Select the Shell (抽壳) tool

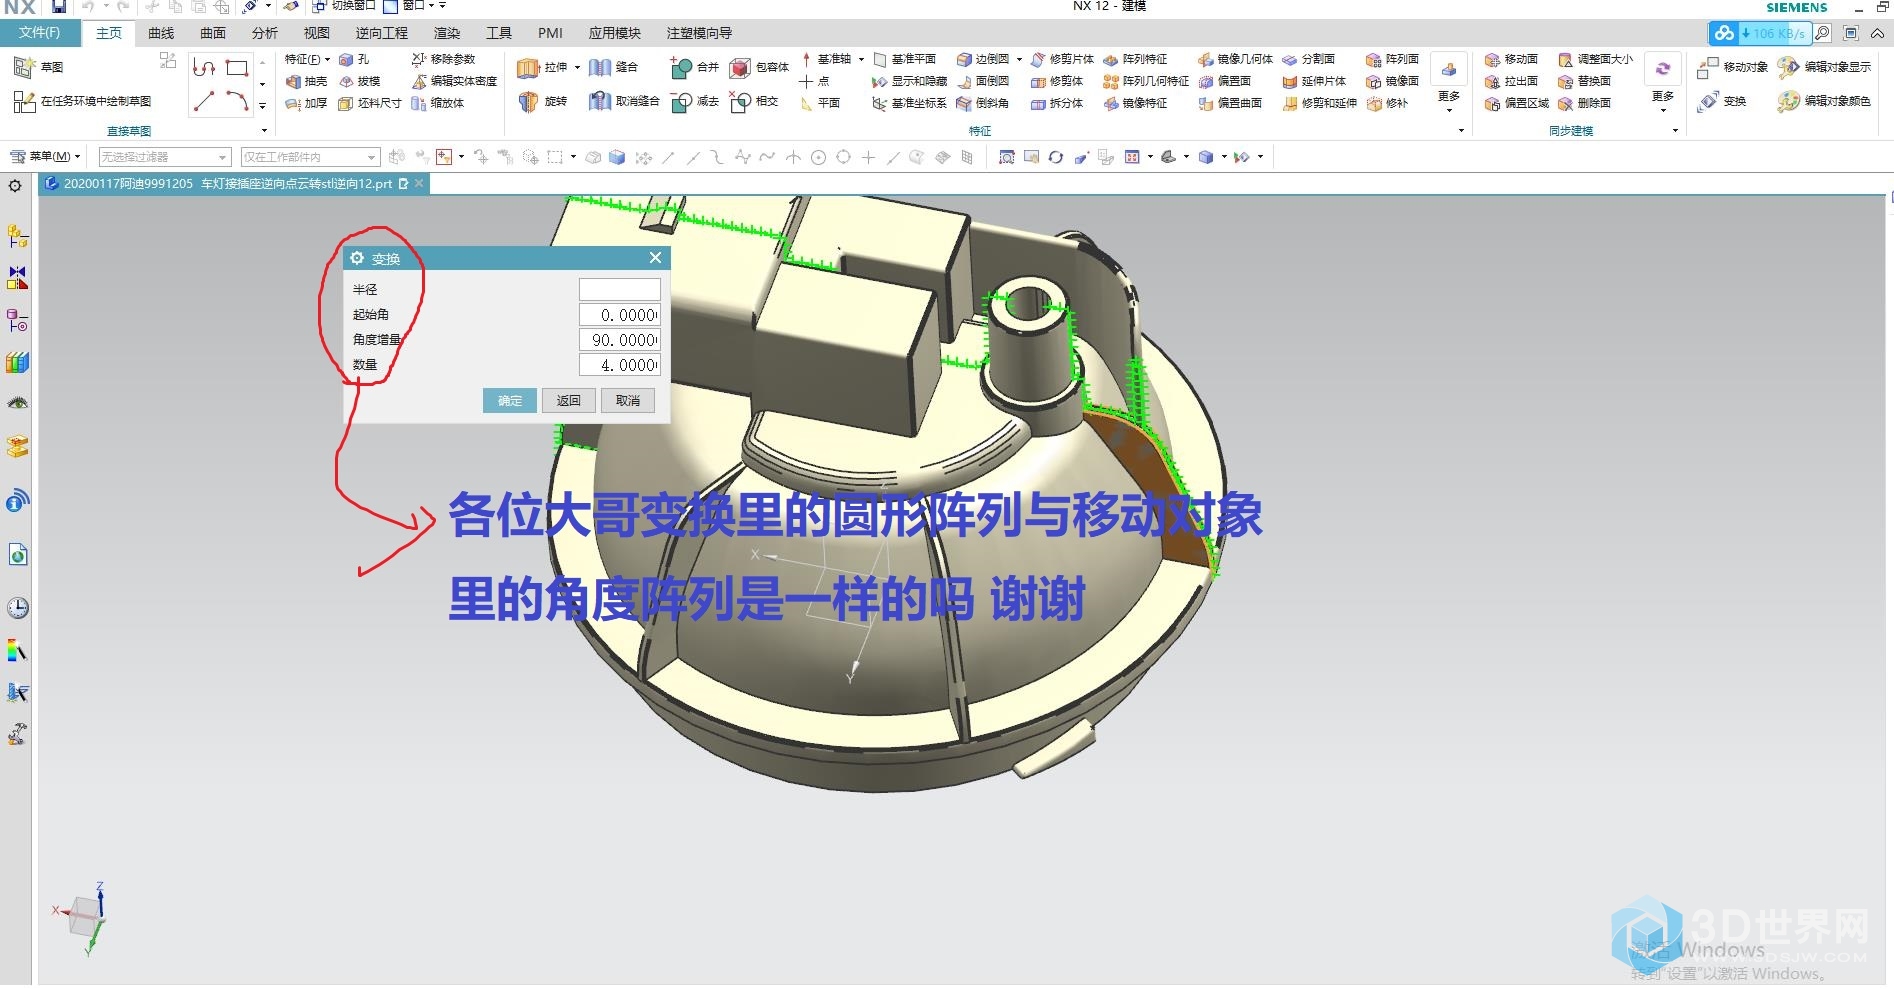[306, 81]
